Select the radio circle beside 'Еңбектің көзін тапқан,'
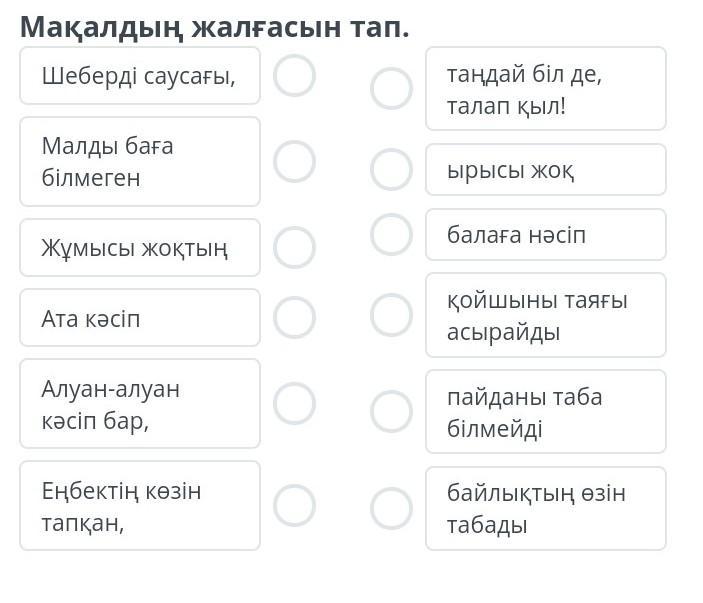 (294, 505)
